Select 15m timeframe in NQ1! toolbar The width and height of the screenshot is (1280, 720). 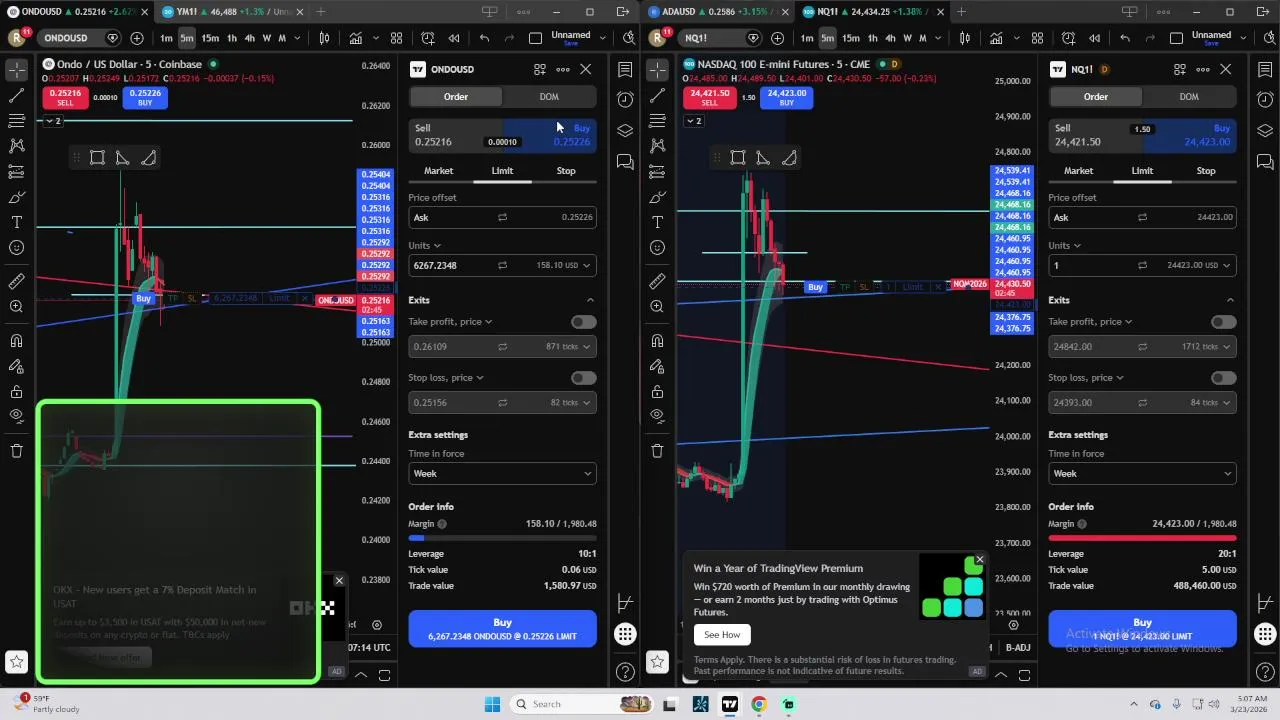click(850, 38)
